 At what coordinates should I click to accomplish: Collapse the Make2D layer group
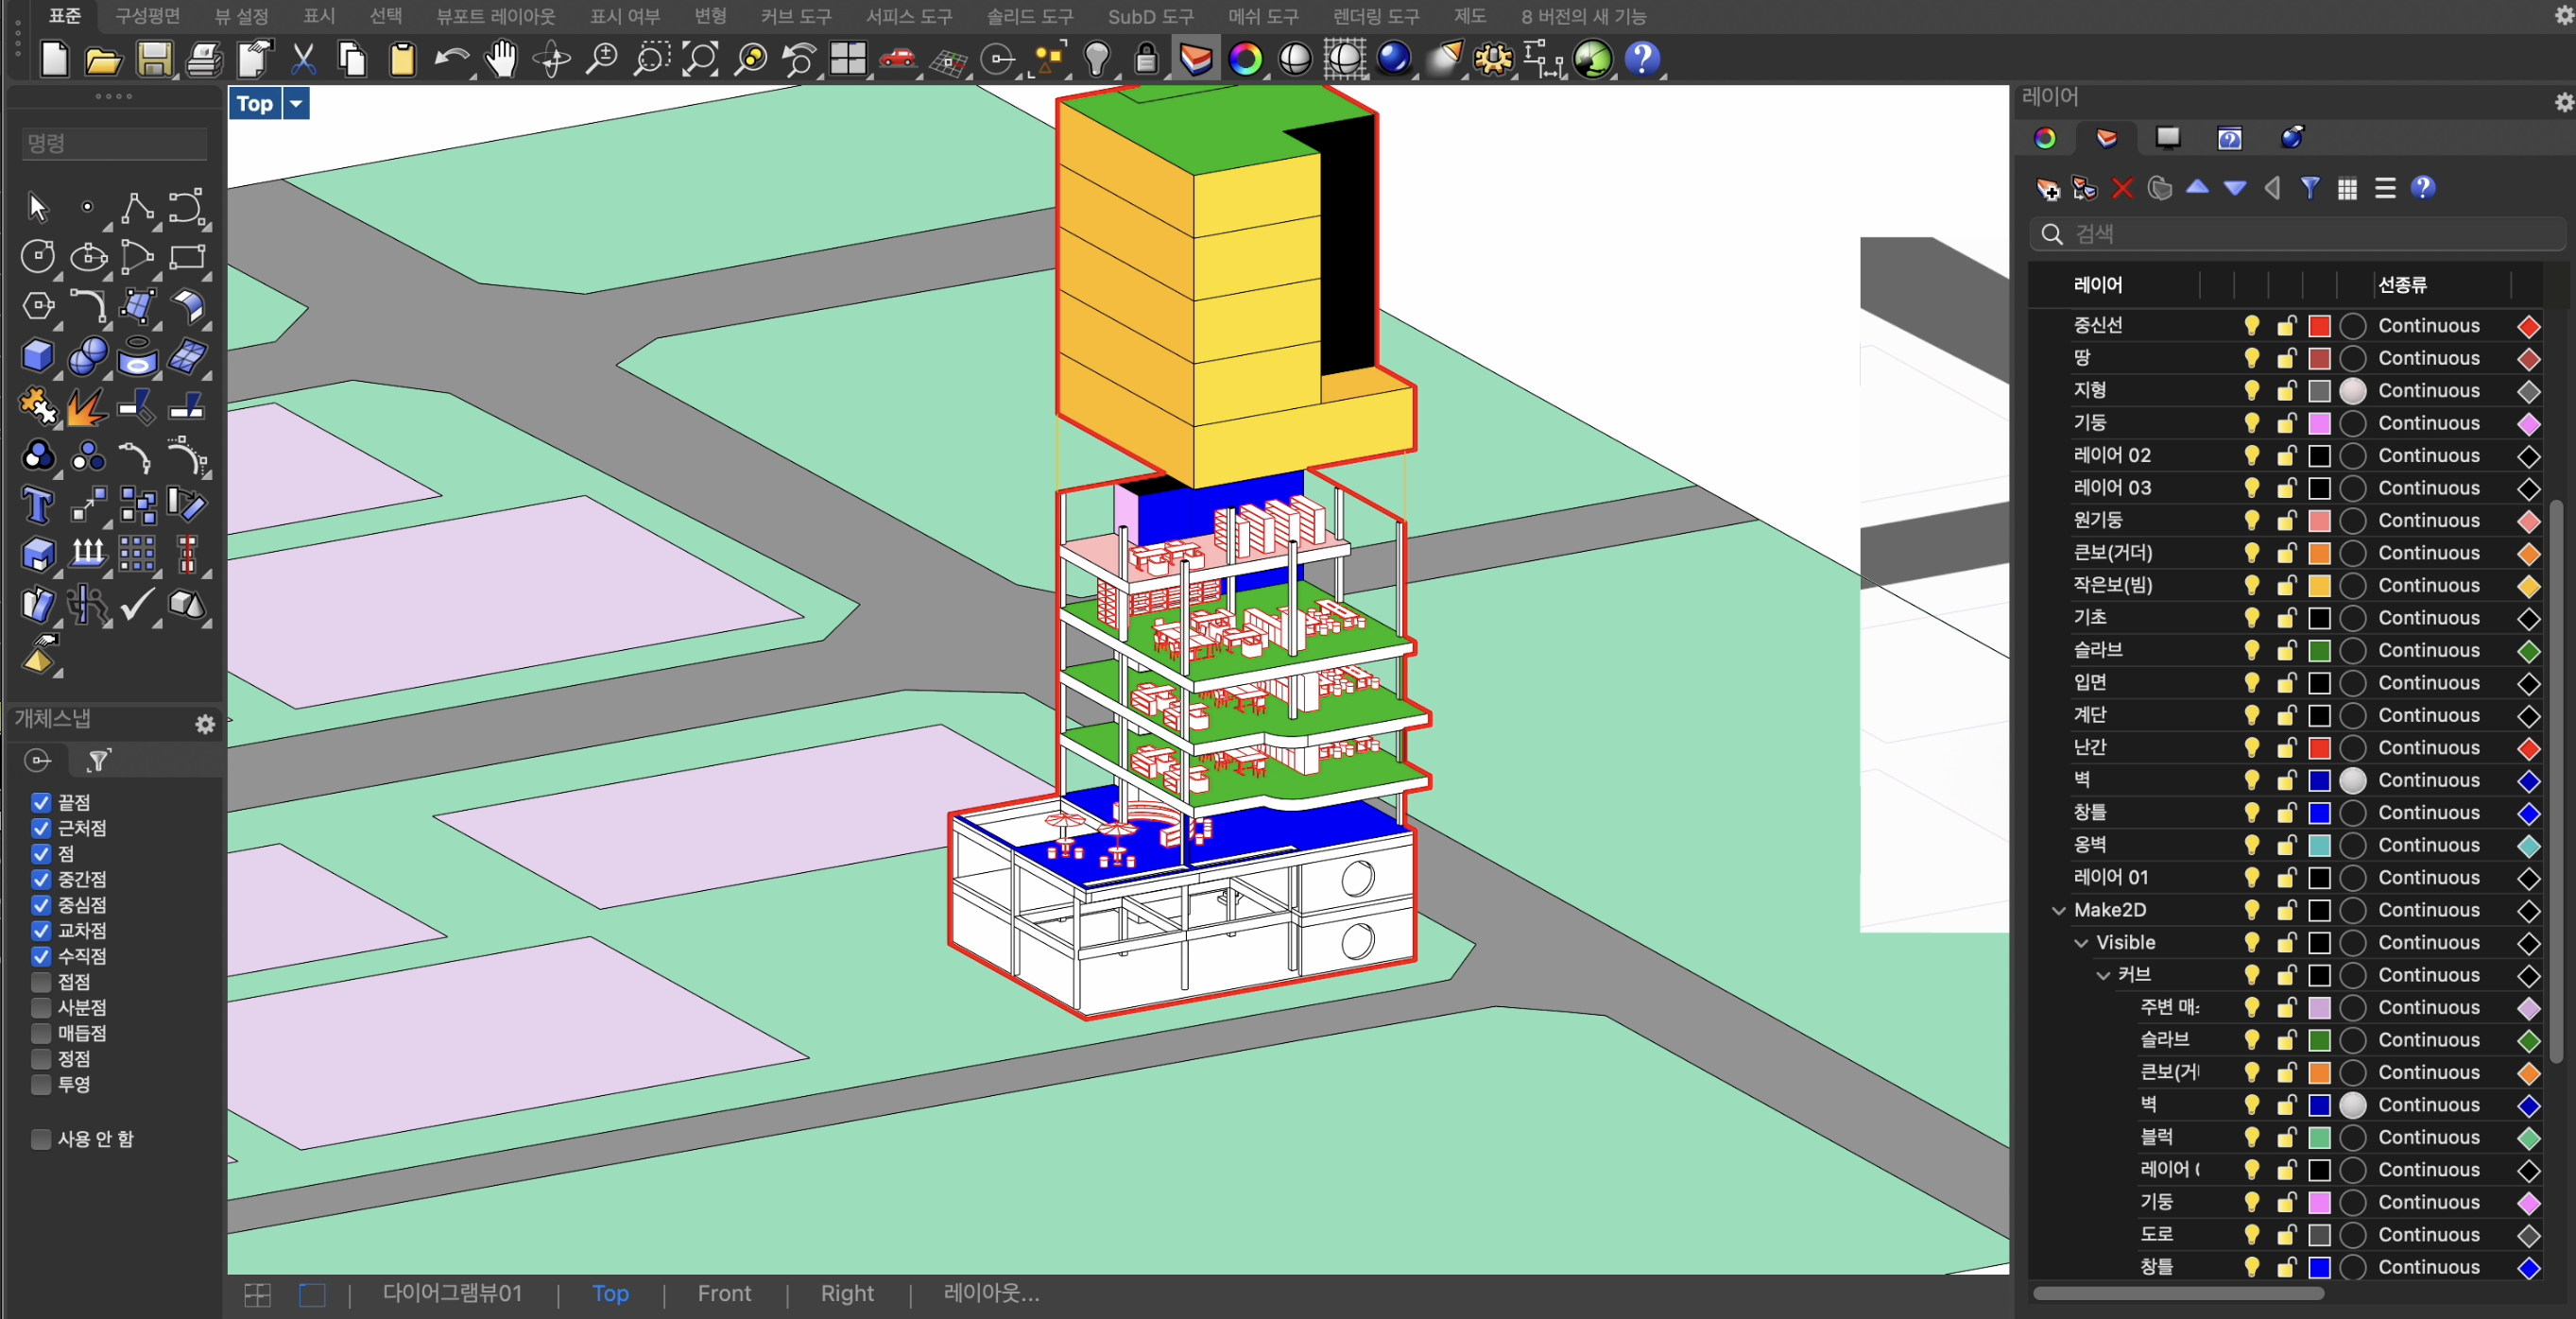pyautogui.click(x=2058, y=910)
